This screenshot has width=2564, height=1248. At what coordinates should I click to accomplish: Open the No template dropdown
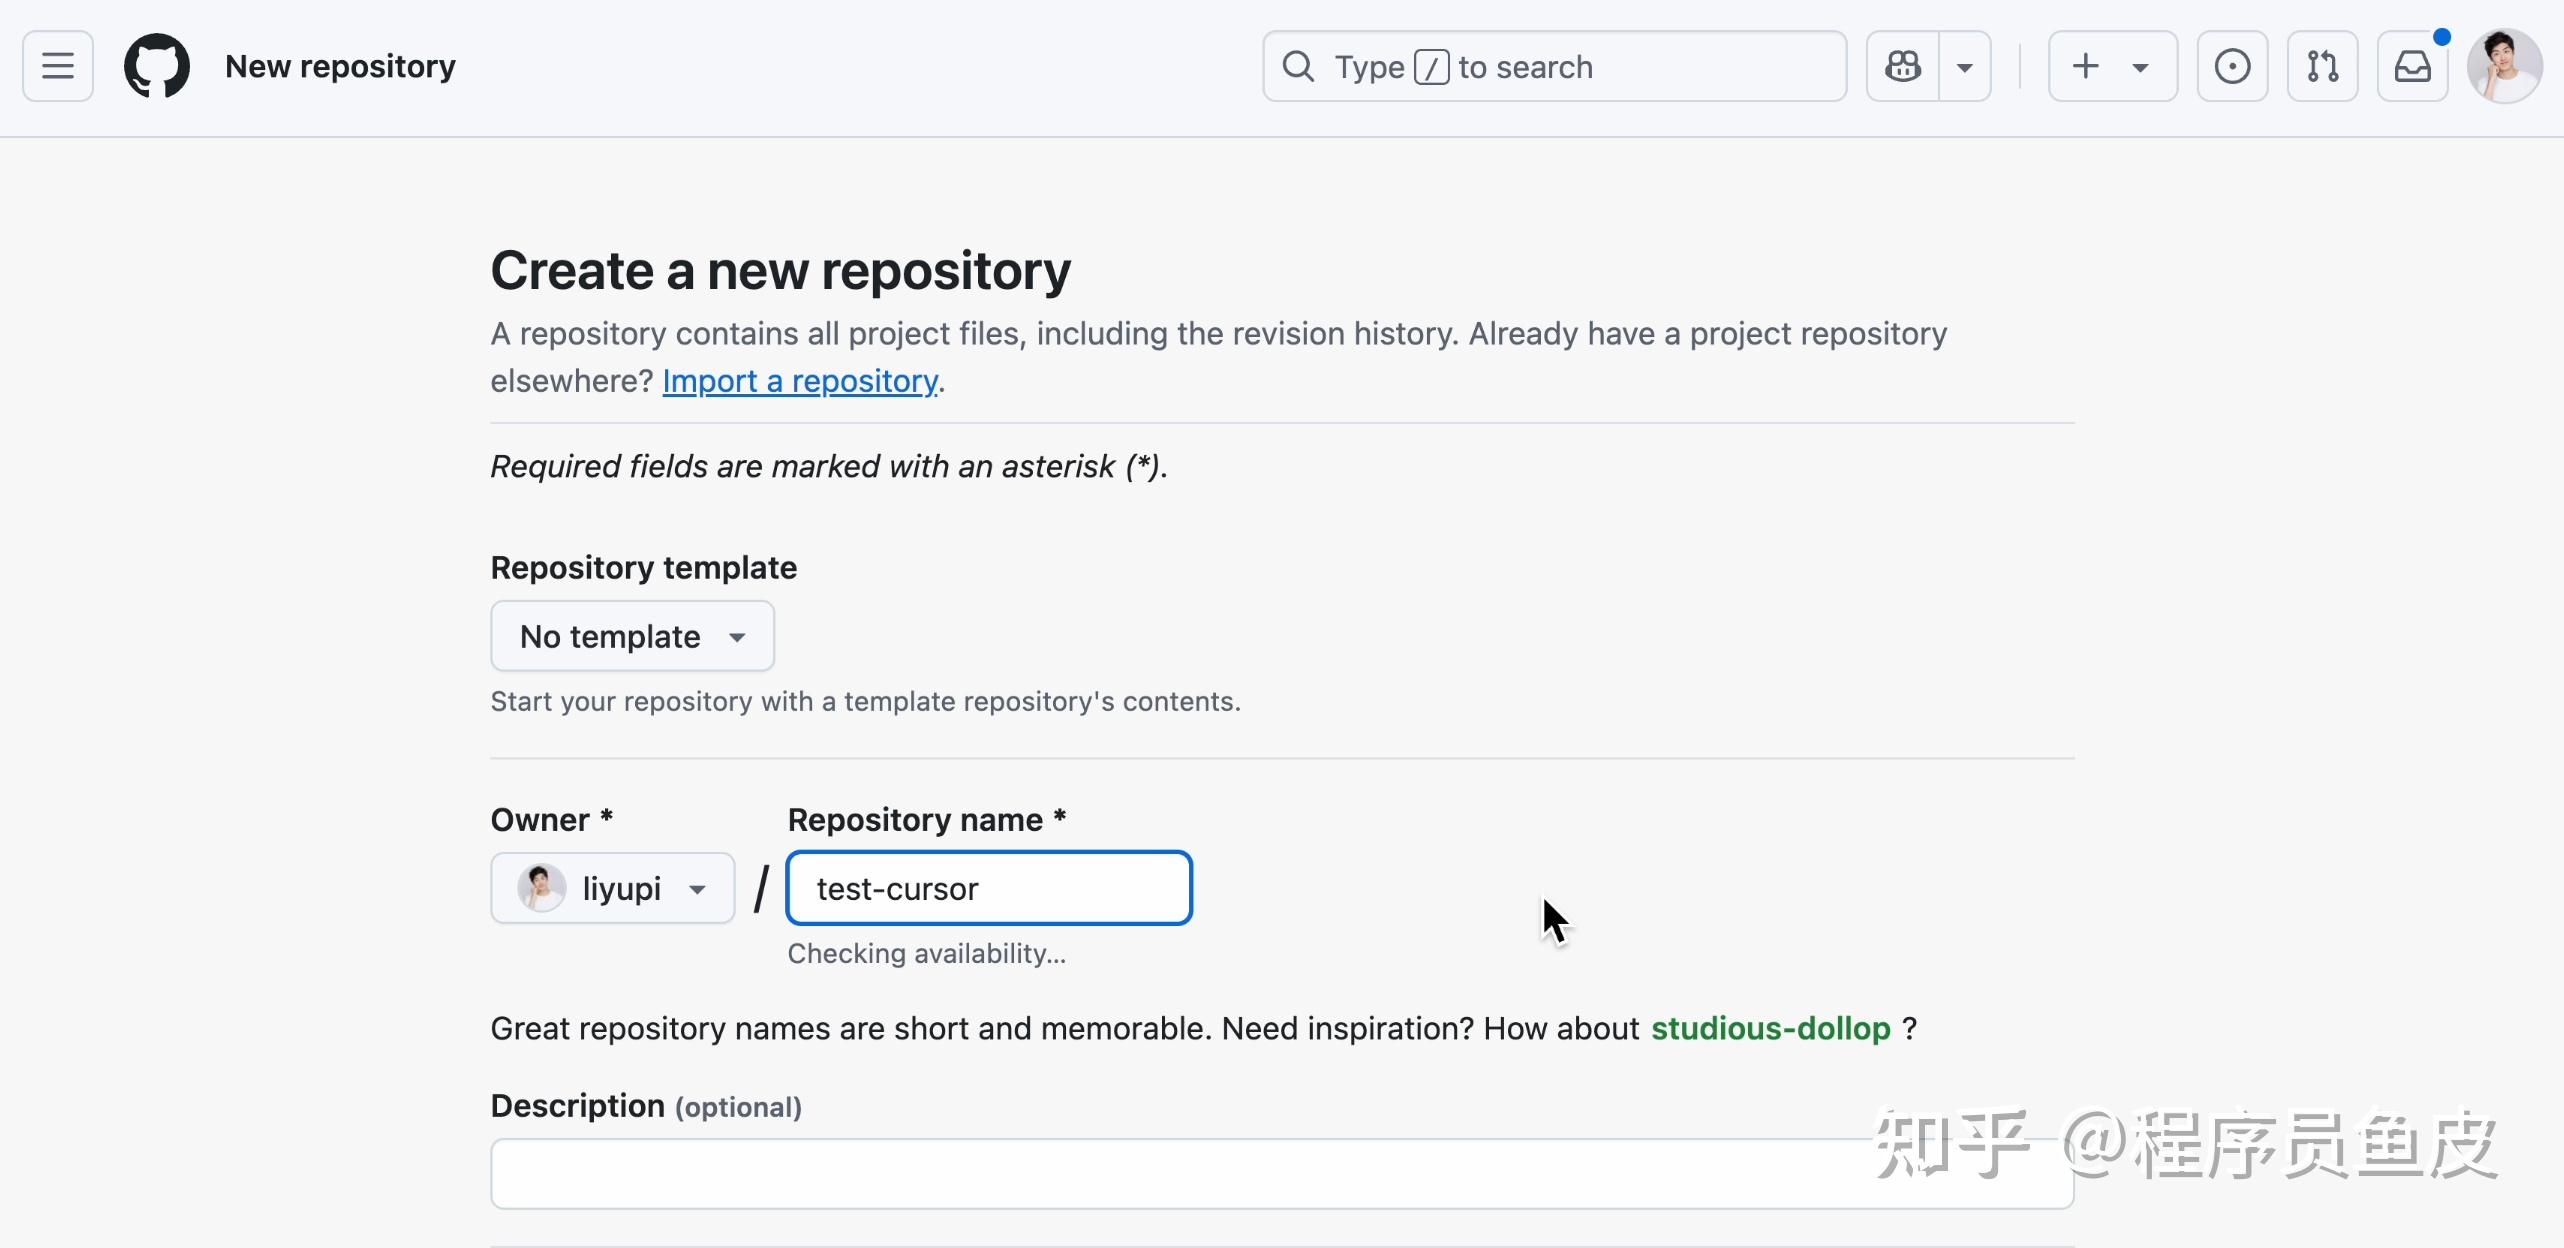[x=632, y=636]
